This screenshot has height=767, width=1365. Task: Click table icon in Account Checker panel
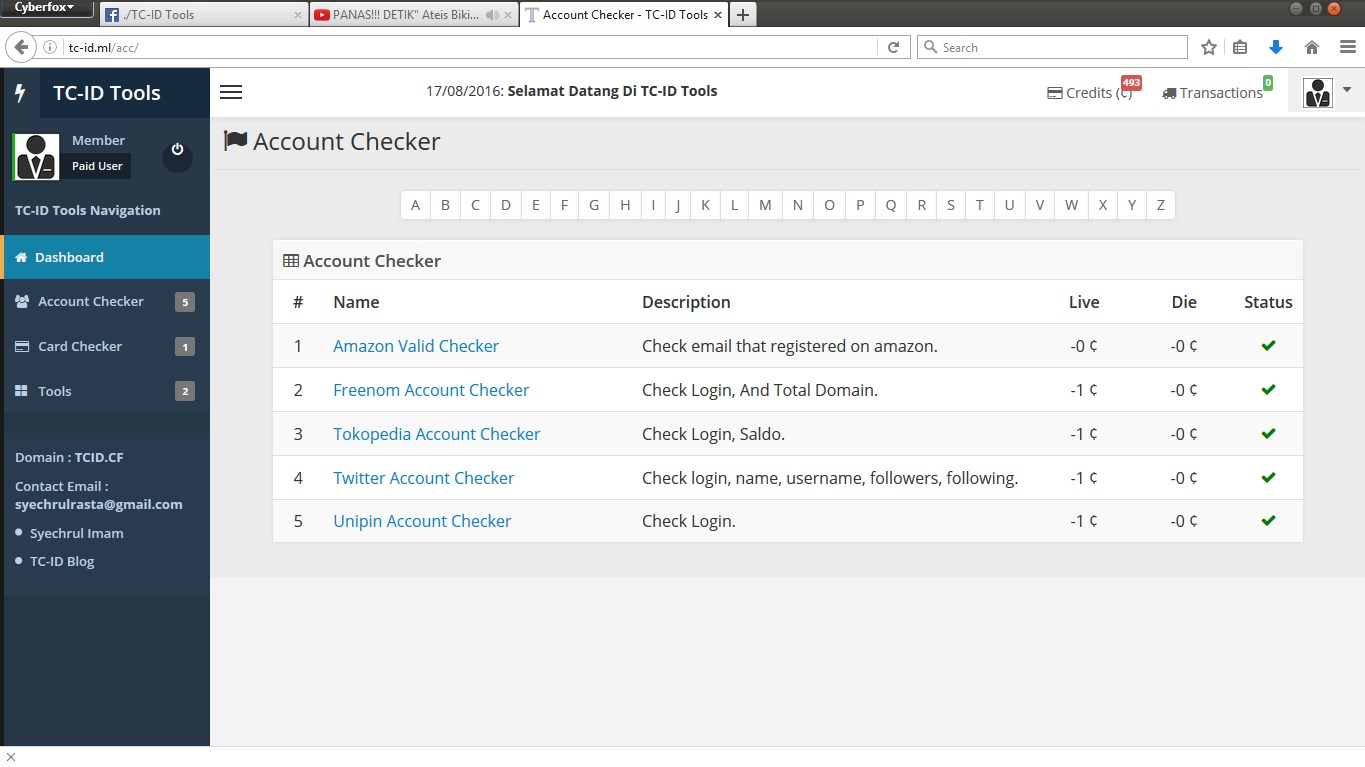[291, 261]
